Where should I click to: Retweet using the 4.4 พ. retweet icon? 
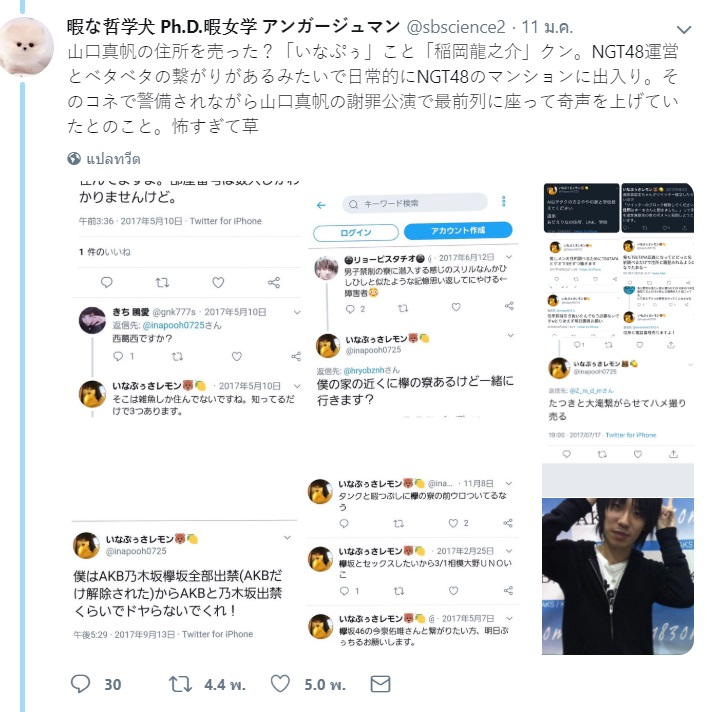pyautogui.click(x=180, y=684)
